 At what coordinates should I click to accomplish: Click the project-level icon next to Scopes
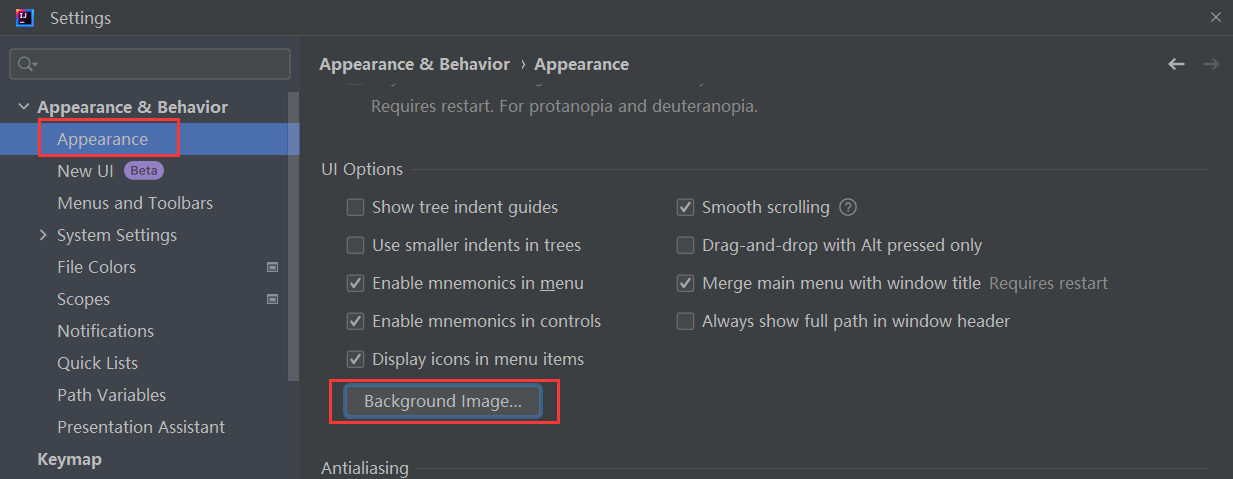[x=272, y=299]
